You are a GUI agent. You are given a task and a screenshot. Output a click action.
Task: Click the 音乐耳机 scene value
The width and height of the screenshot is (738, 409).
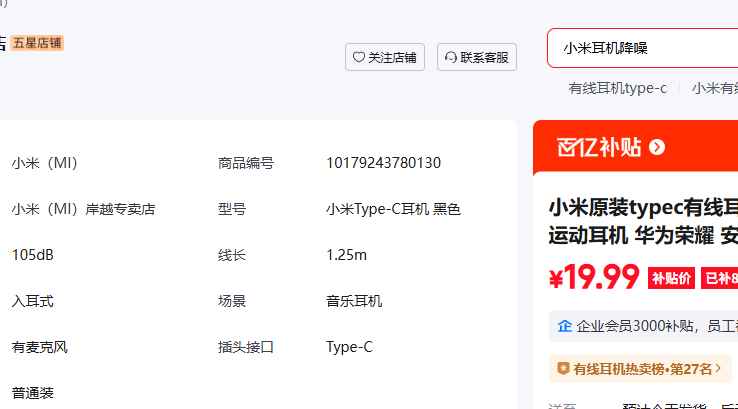click(354, 301)
